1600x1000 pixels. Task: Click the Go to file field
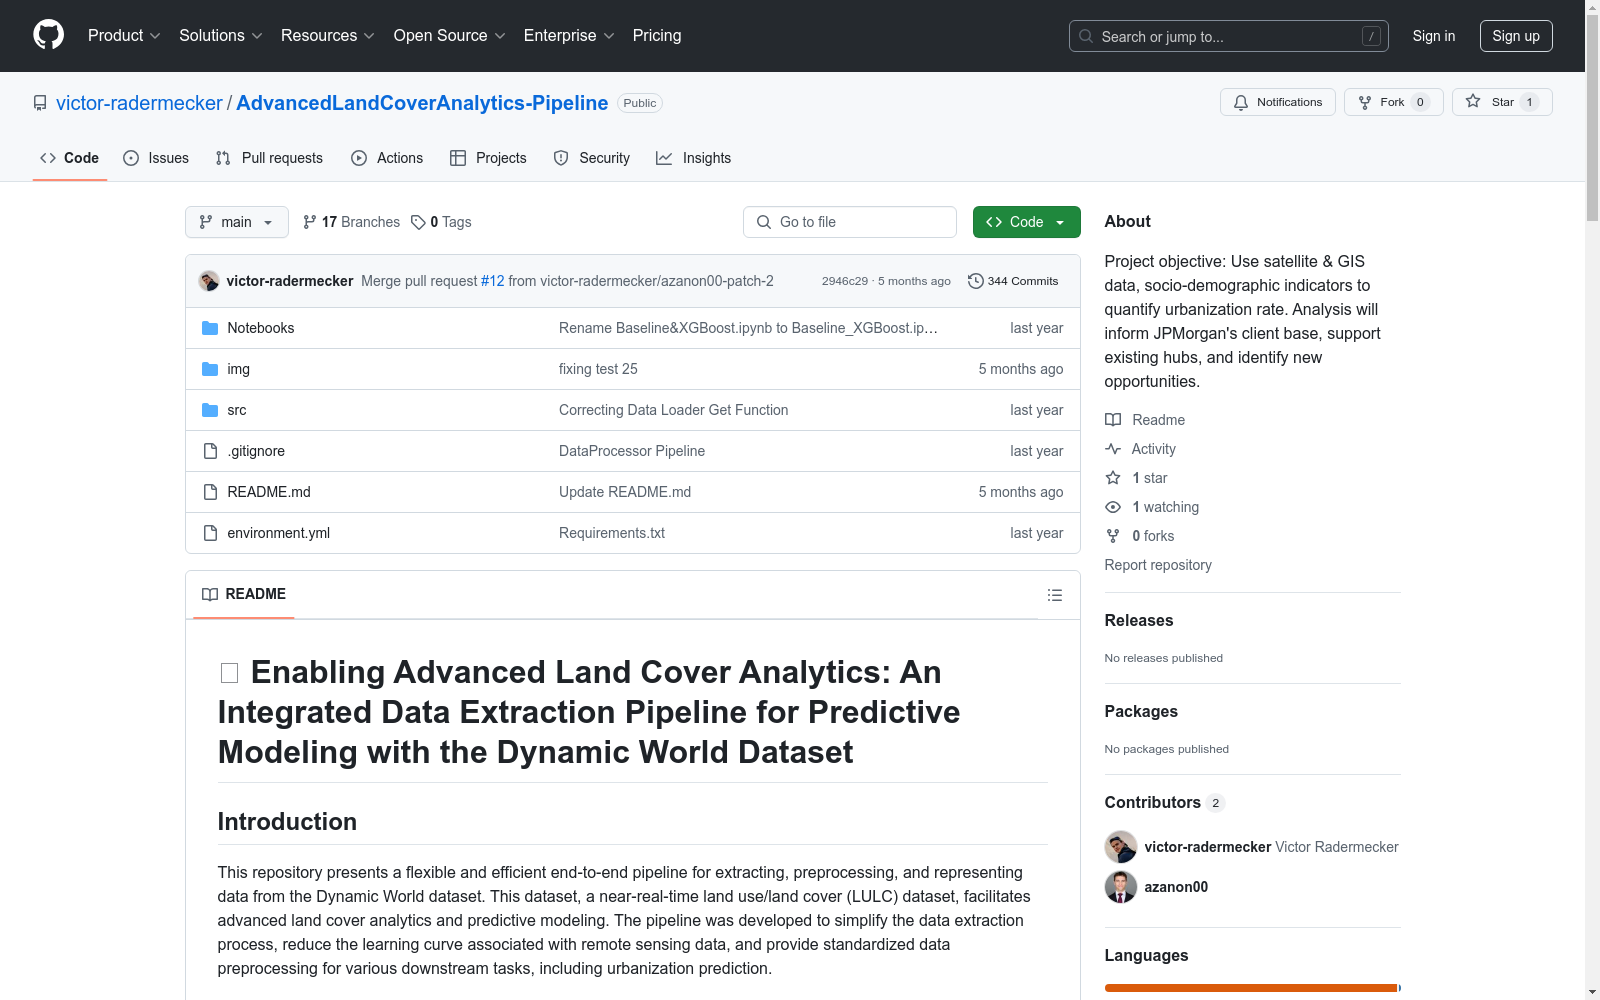[x=850, y=222]
